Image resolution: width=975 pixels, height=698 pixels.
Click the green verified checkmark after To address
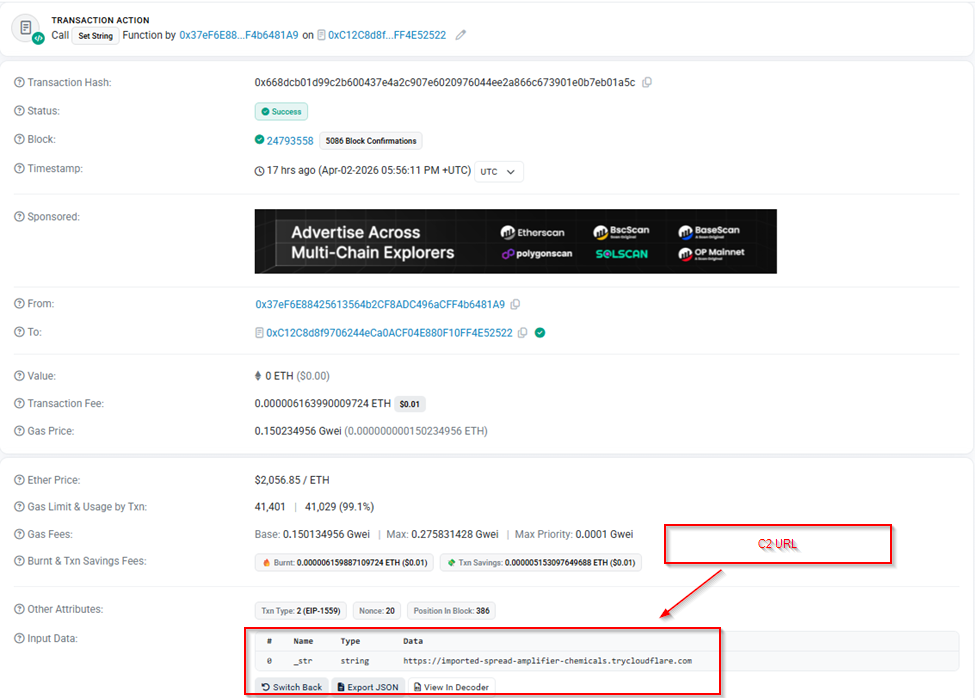tap(540, 333)
